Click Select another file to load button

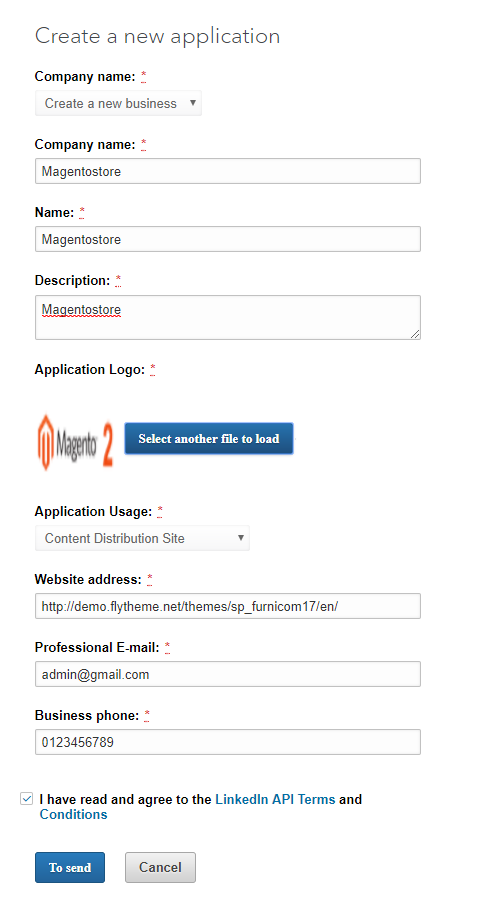(209, 439)
